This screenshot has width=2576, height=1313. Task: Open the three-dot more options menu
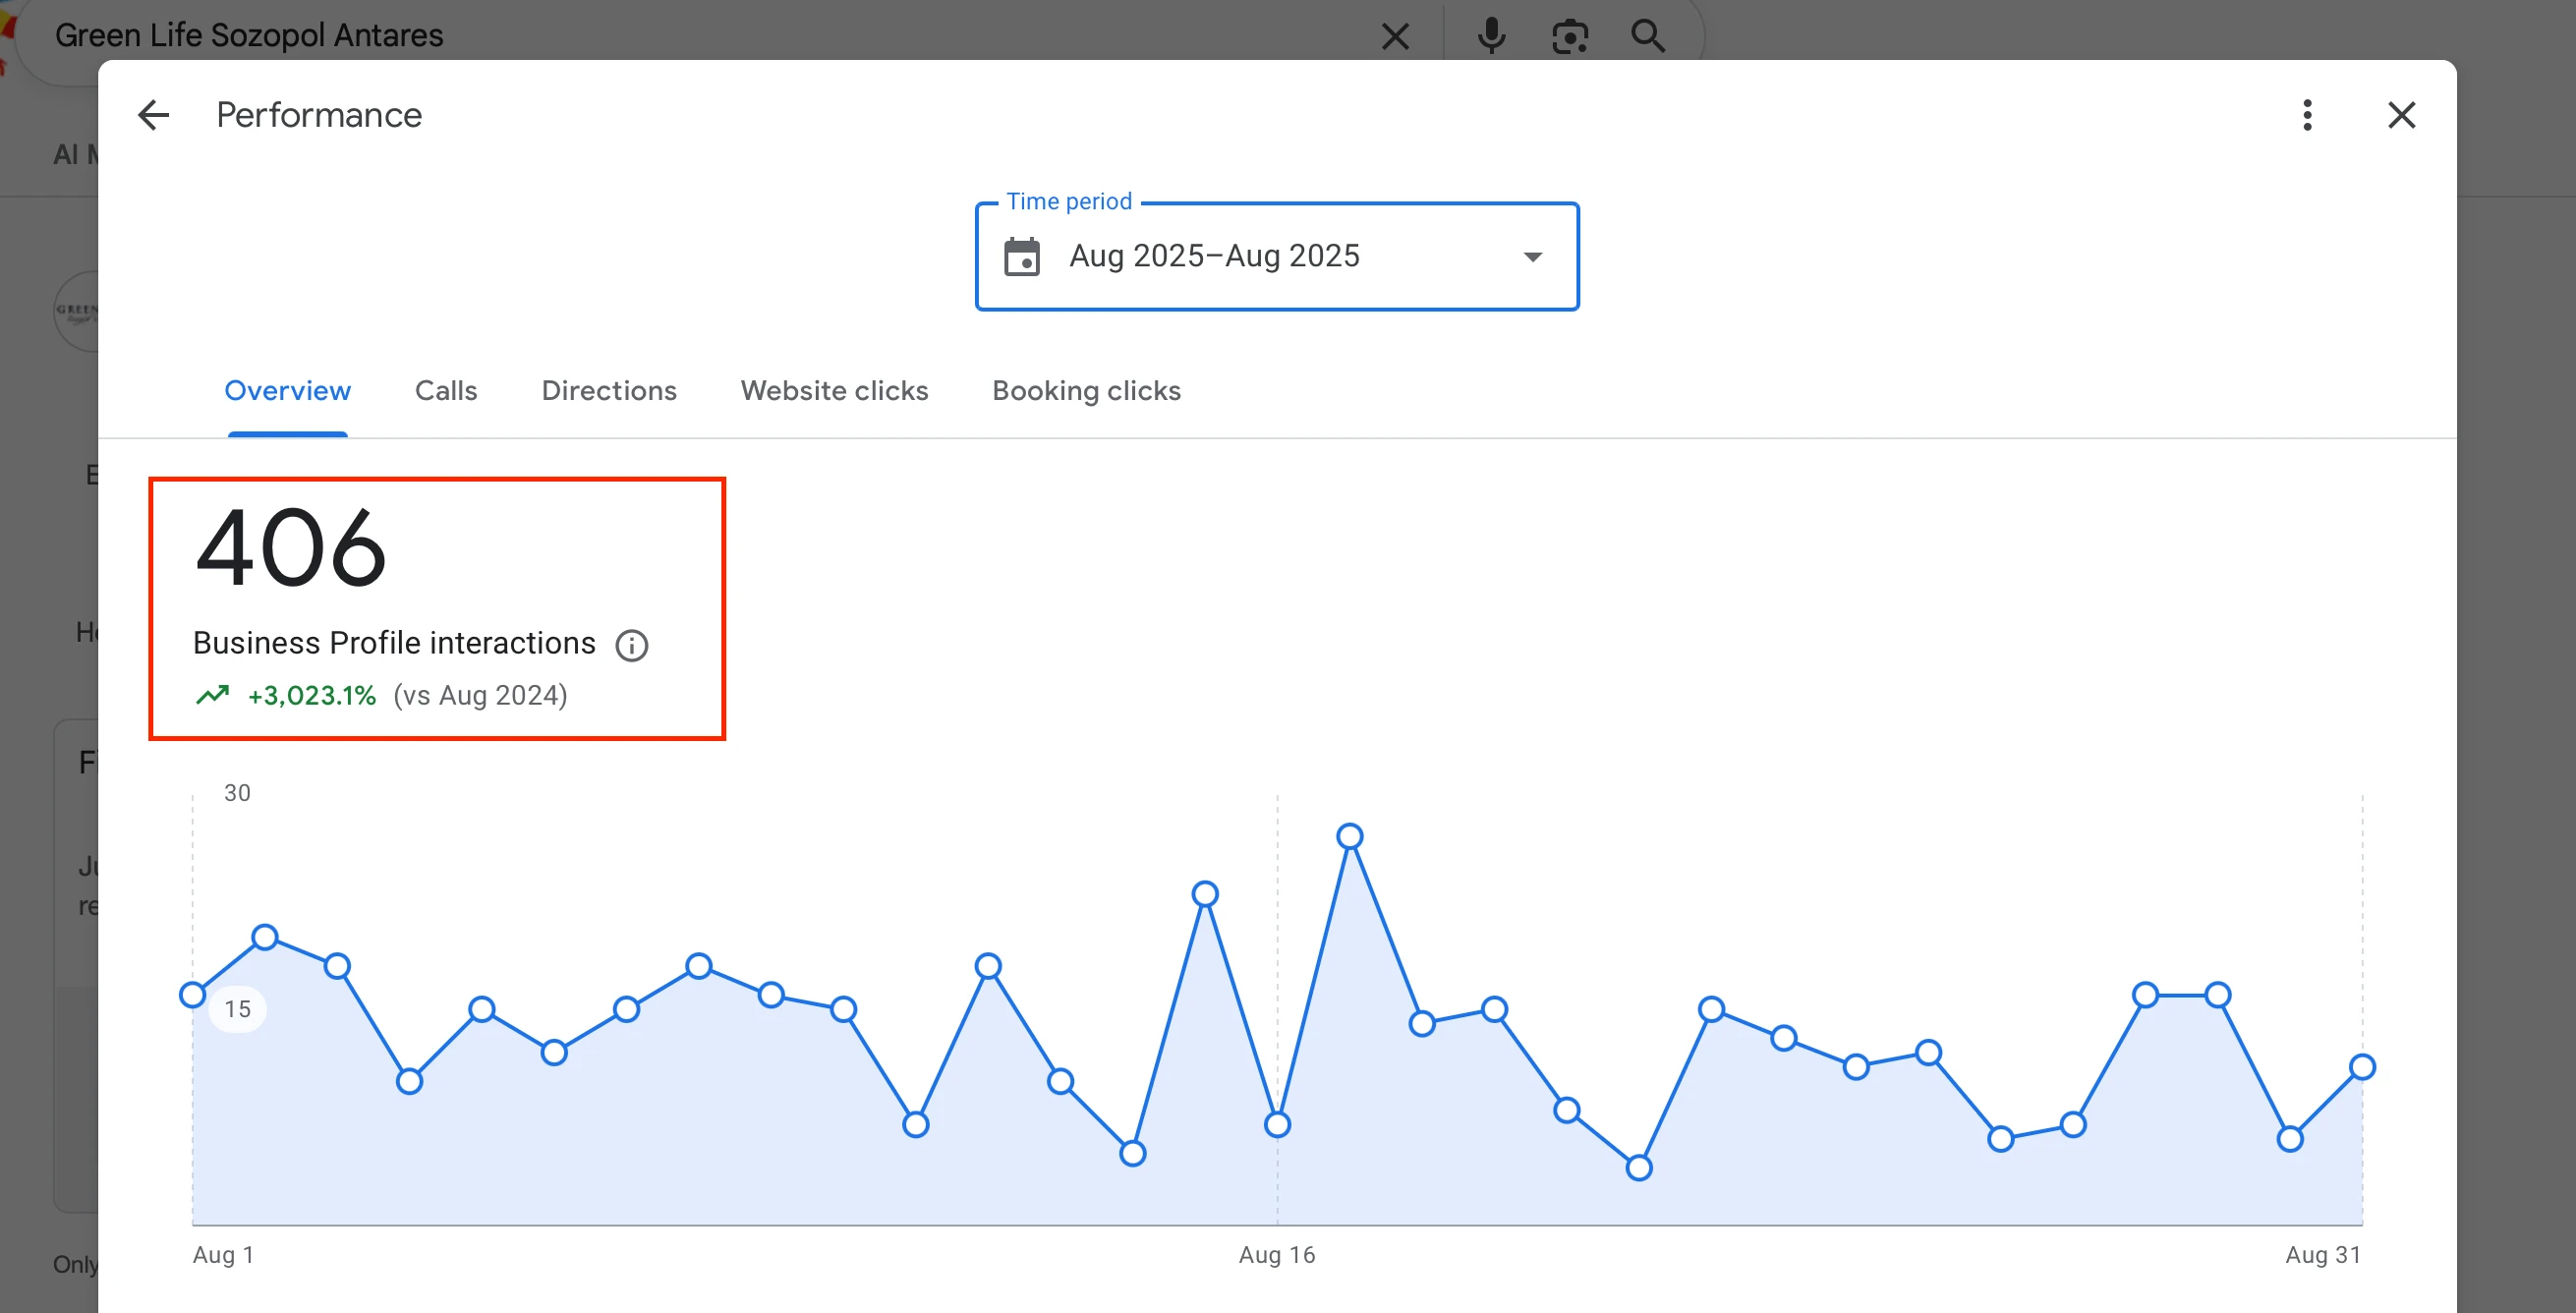click(2307, 115)
